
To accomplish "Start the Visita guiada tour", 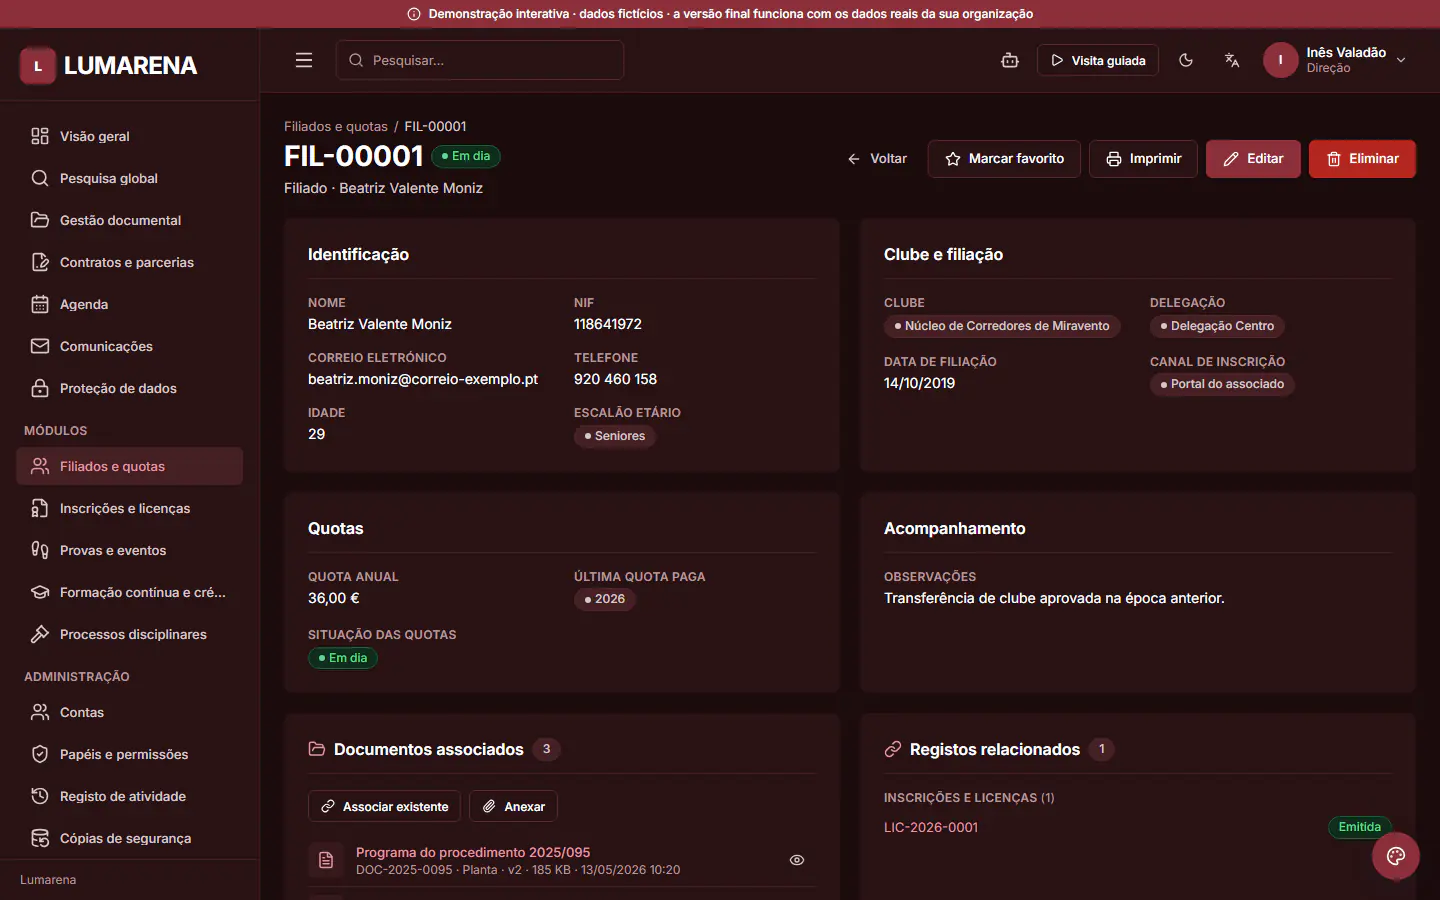I will 1098,60.
